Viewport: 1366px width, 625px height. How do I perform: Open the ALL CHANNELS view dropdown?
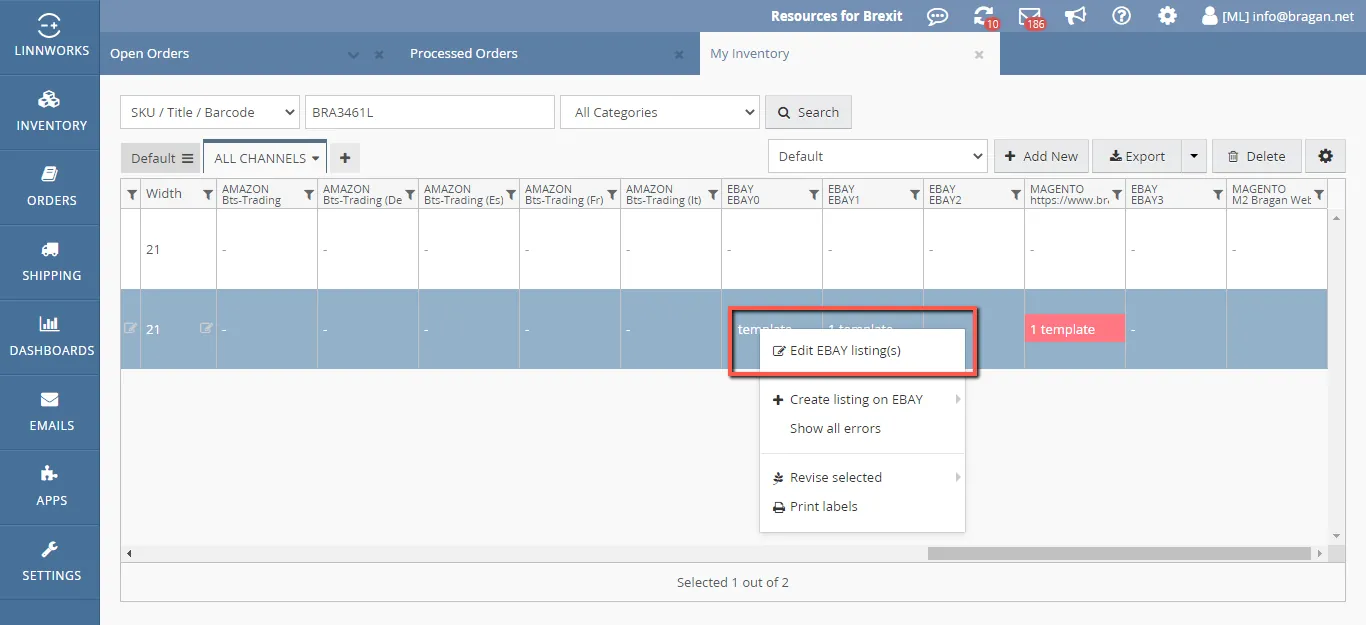point(266,158)
